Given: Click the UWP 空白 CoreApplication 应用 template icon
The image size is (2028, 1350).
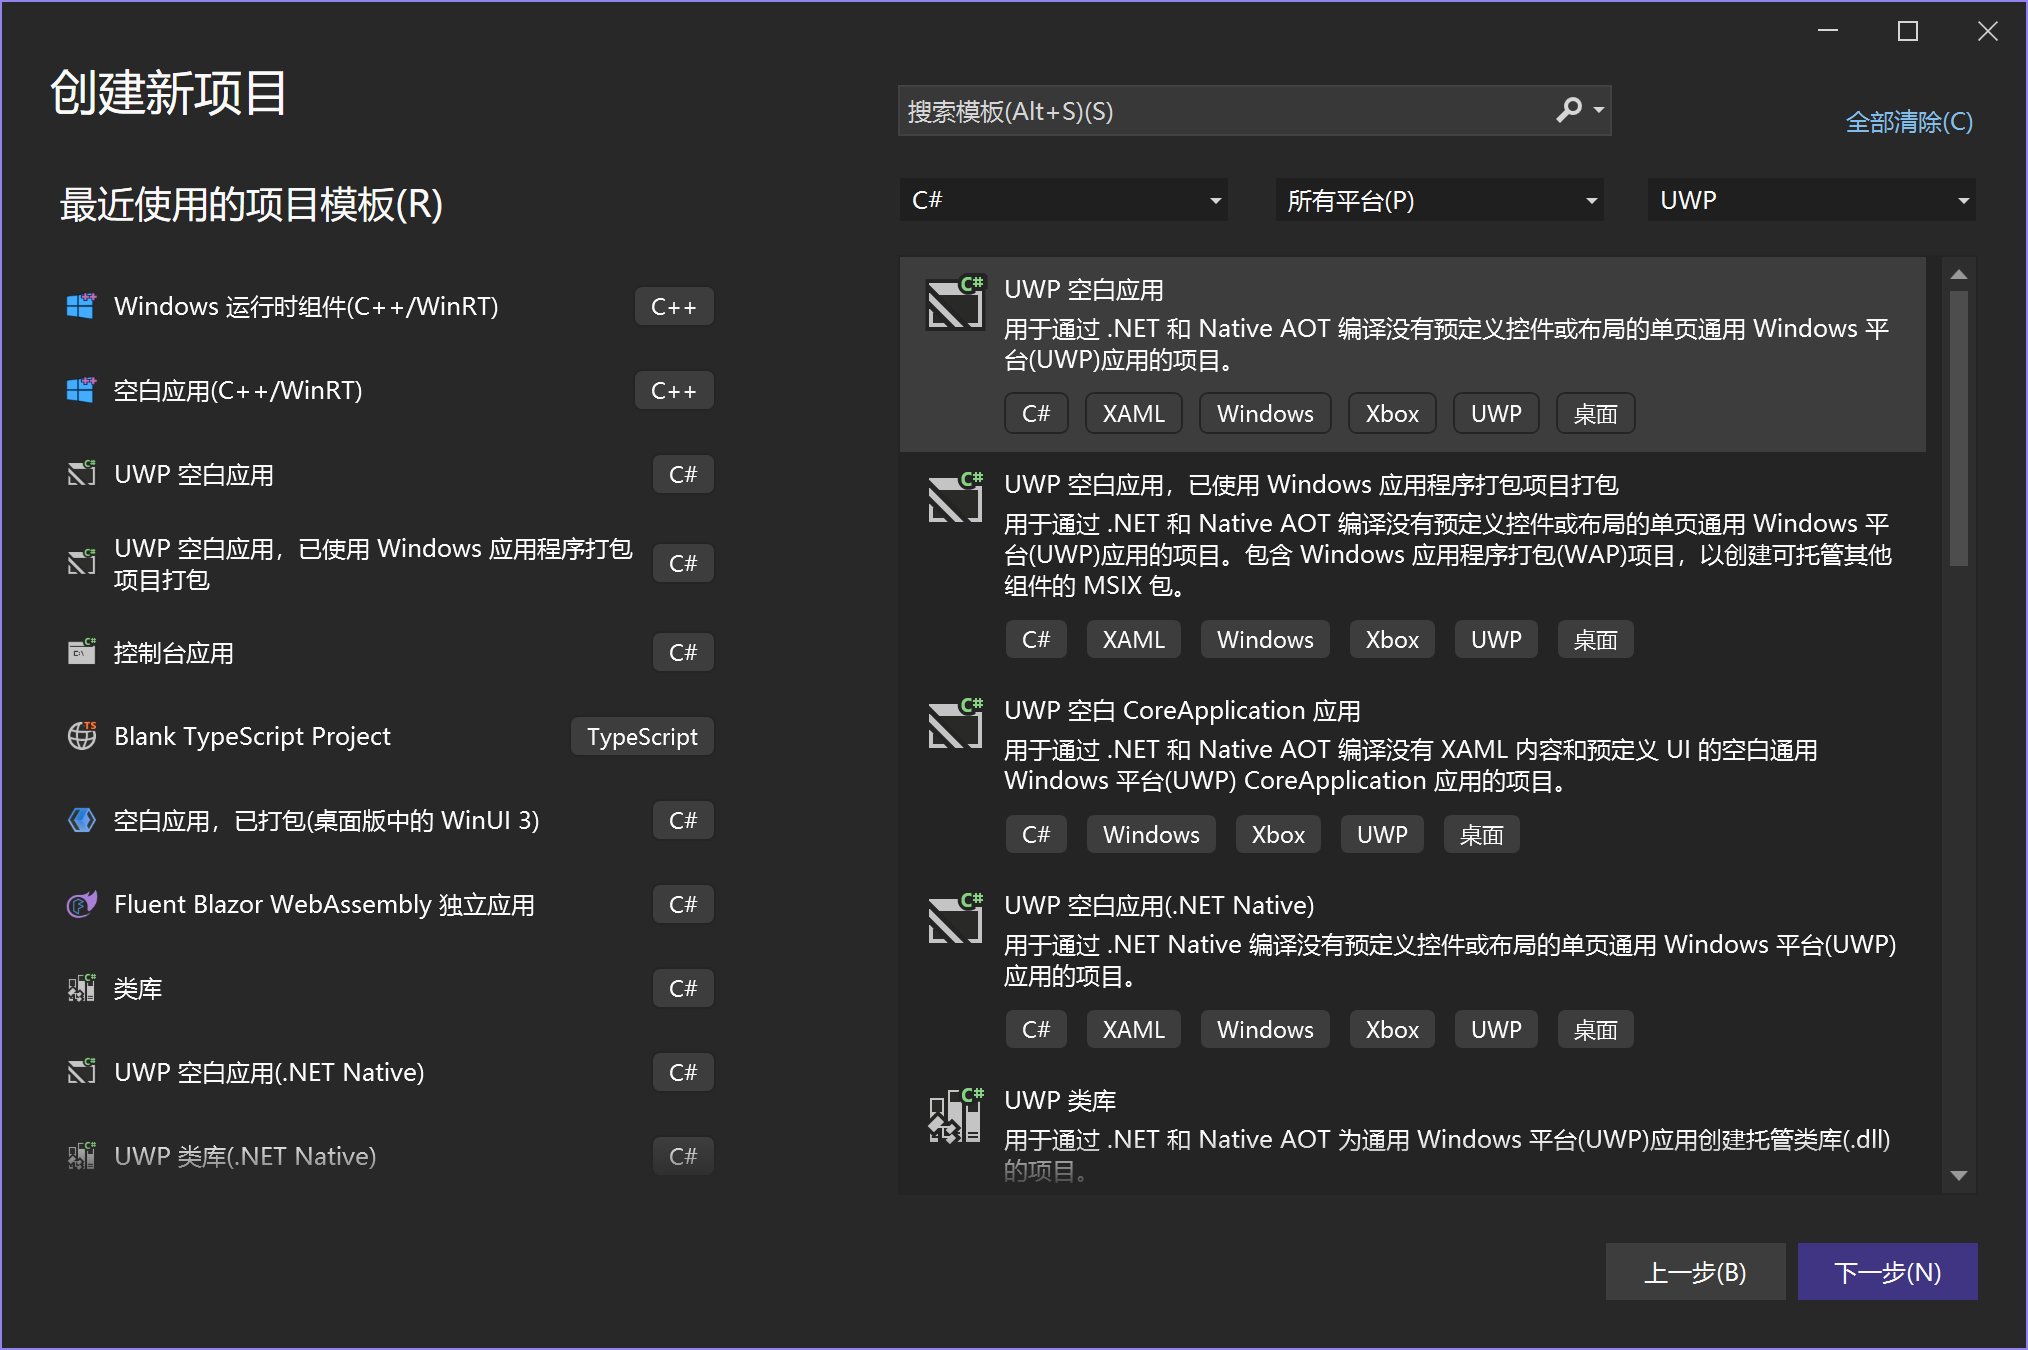Looking at the screenshot, I should click(954, 724).
